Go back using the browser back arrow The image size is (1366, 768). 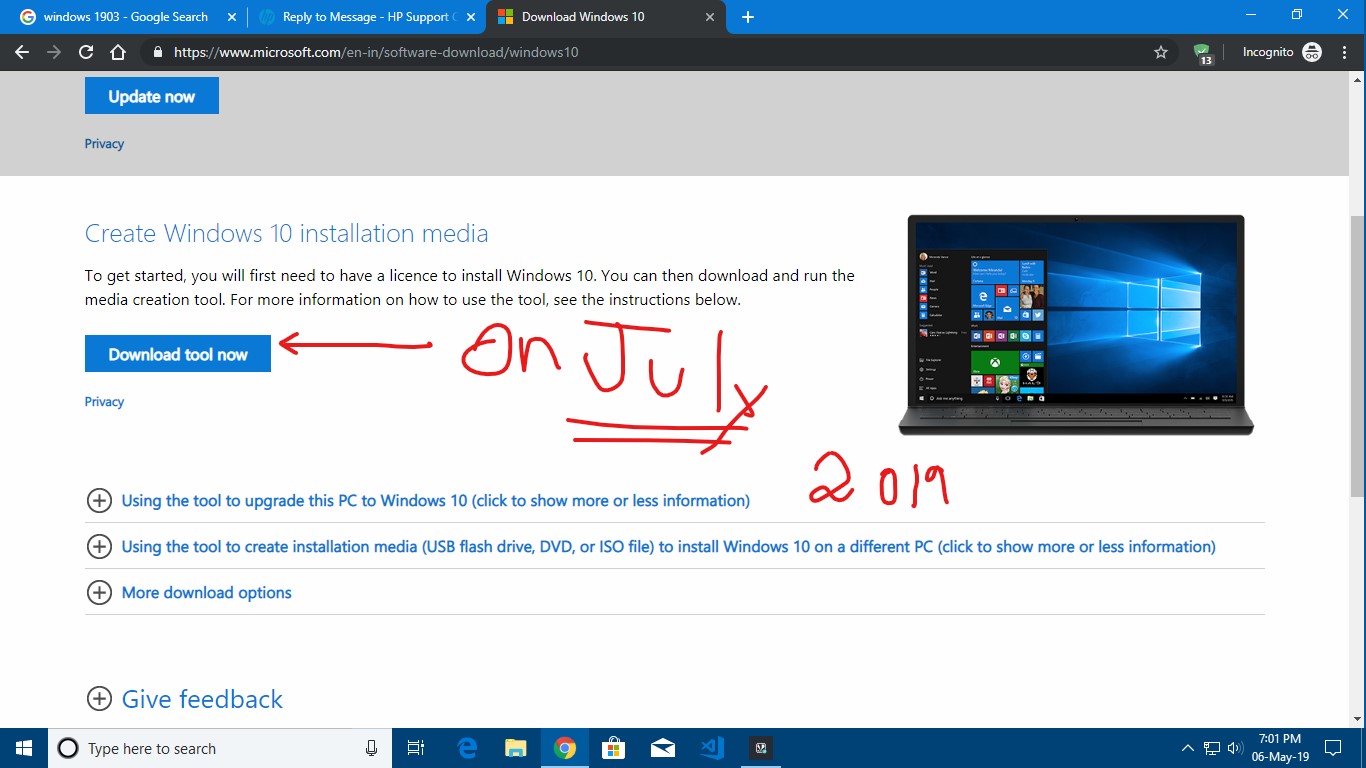pyautogui.click(x=22, y=52)
